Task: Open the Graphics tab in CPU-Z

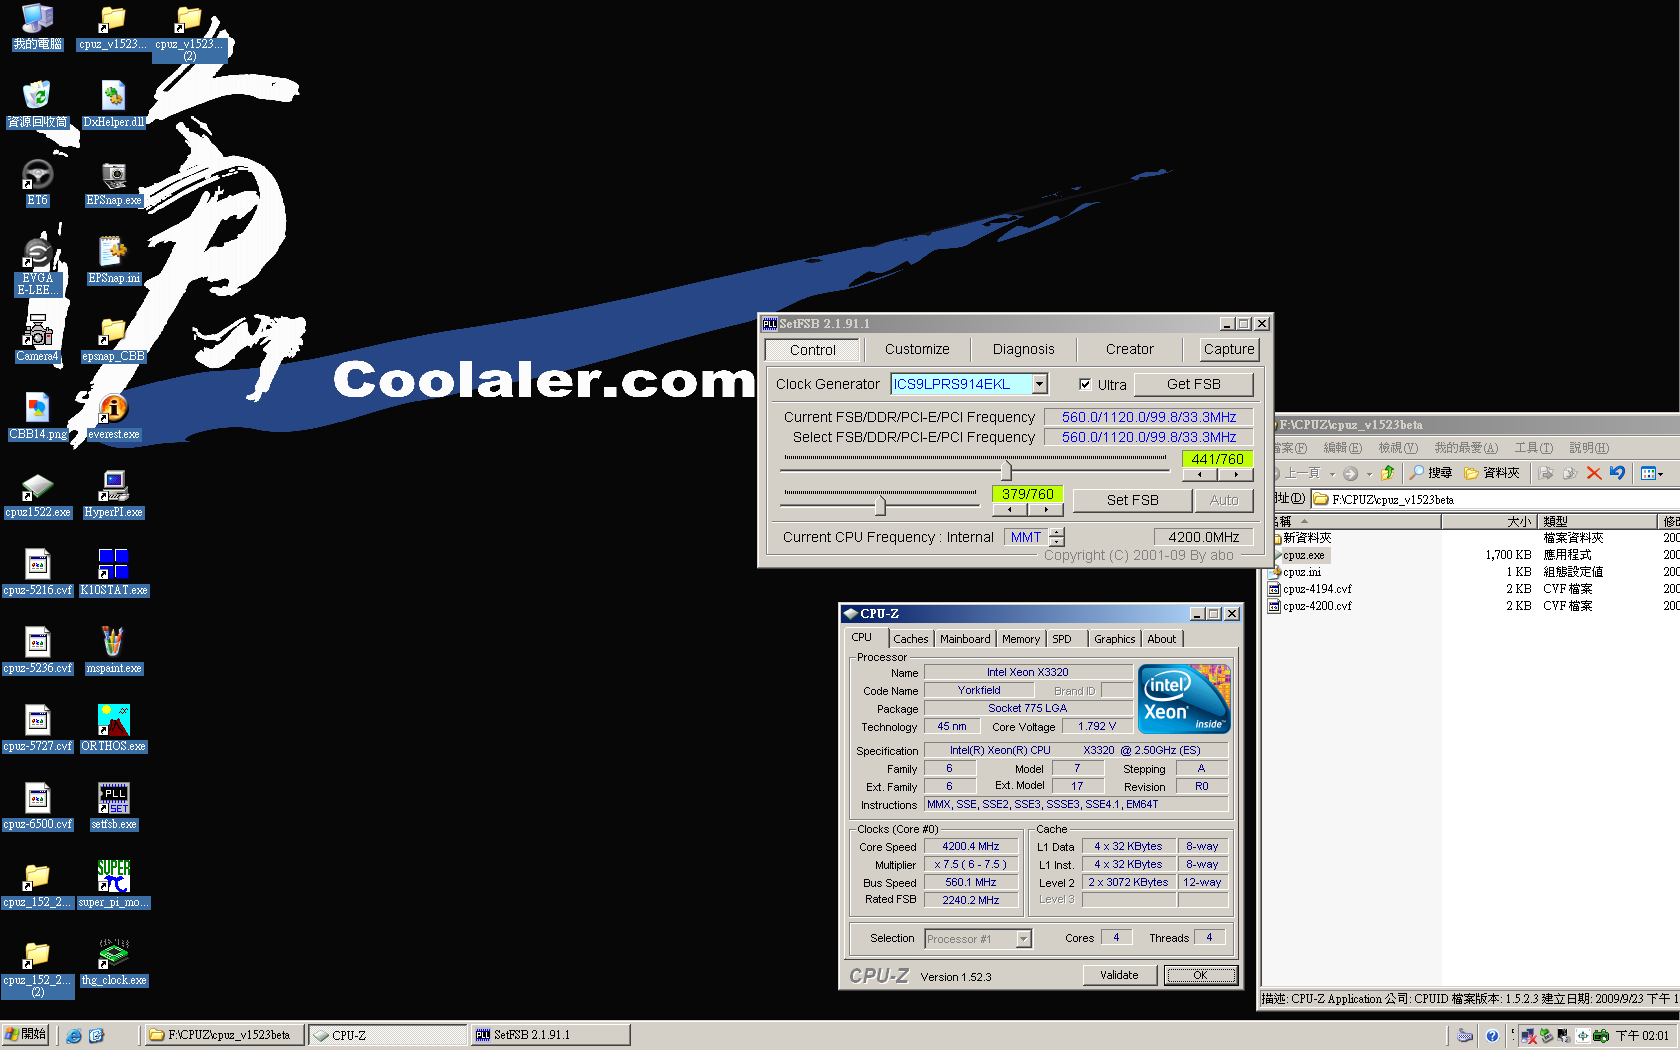Action: tap(1114, 639)
